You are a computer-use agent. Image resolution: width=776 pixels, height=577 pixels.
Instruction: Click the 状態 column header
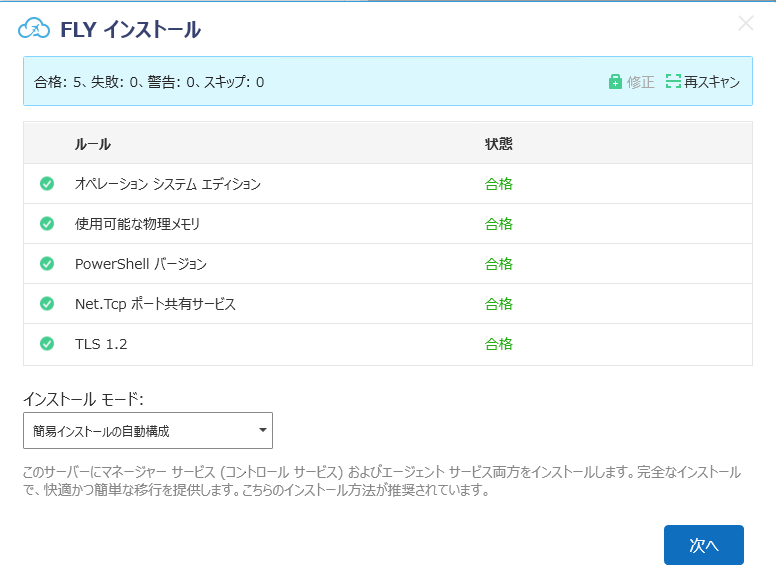pyautogui.click(x=498, y=144)
